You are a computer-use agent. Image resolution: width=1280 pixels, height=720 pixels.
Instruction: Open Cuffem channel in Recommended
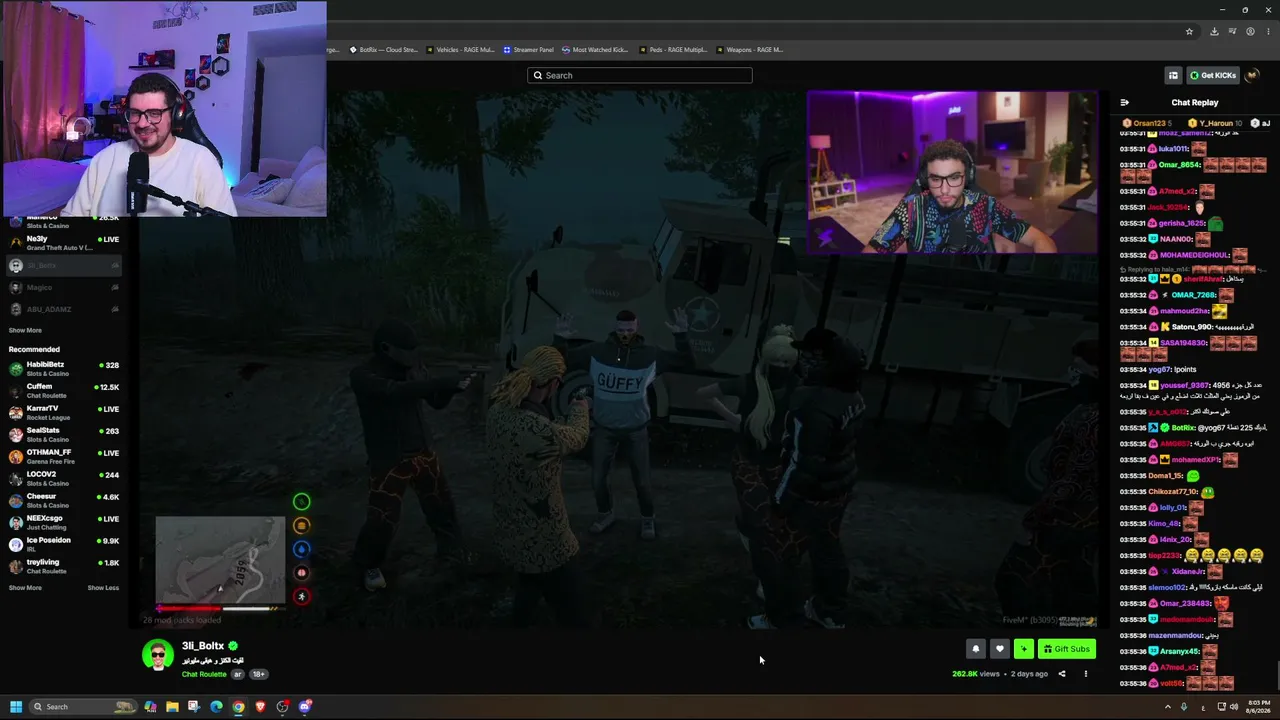[64, 390]
